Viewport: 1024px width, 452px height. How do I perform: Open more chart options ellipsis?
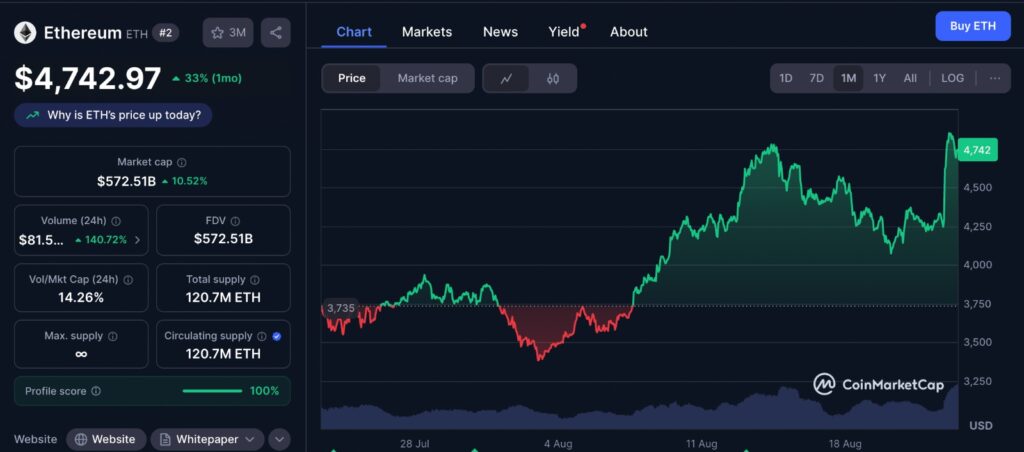tap(995, 78)
